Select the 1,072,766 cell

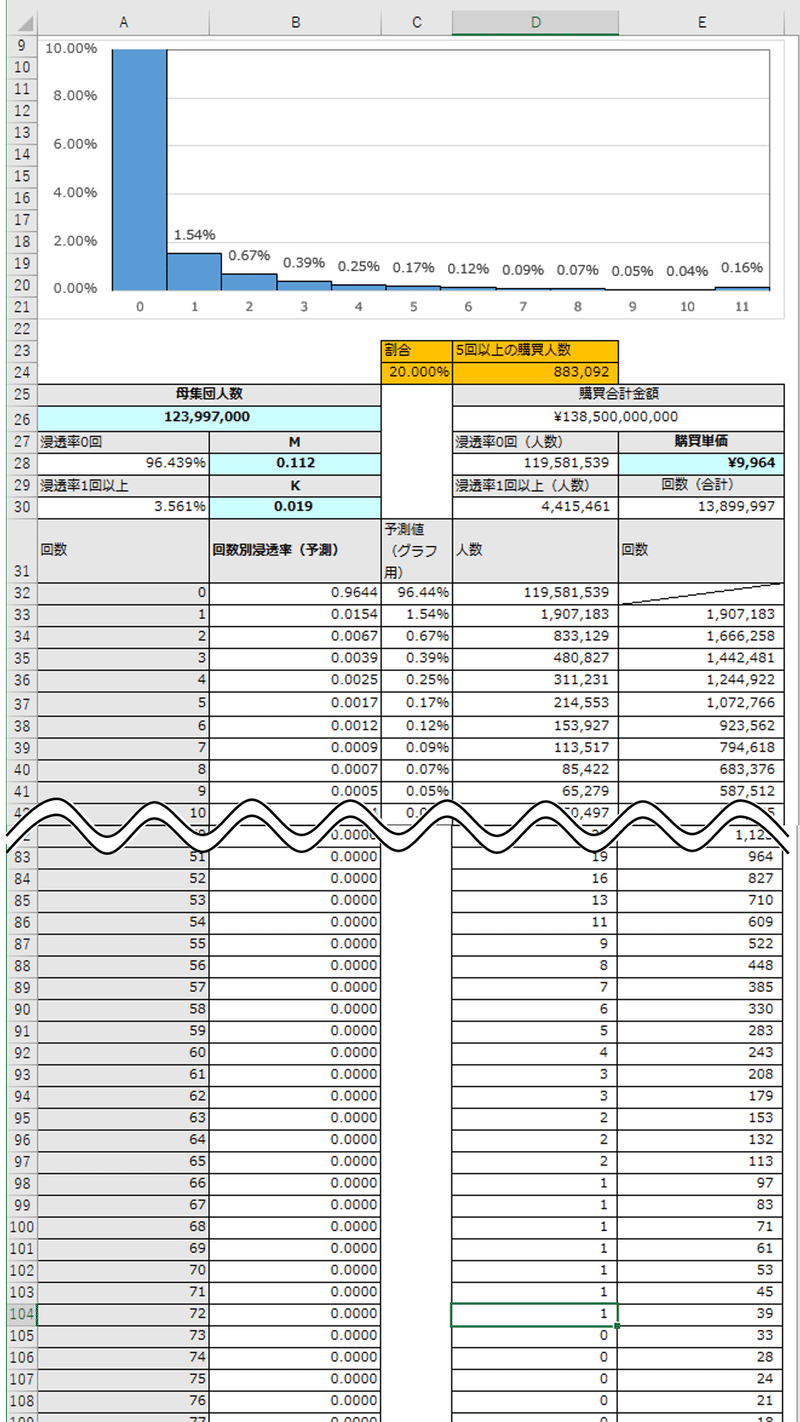(703, 704)
